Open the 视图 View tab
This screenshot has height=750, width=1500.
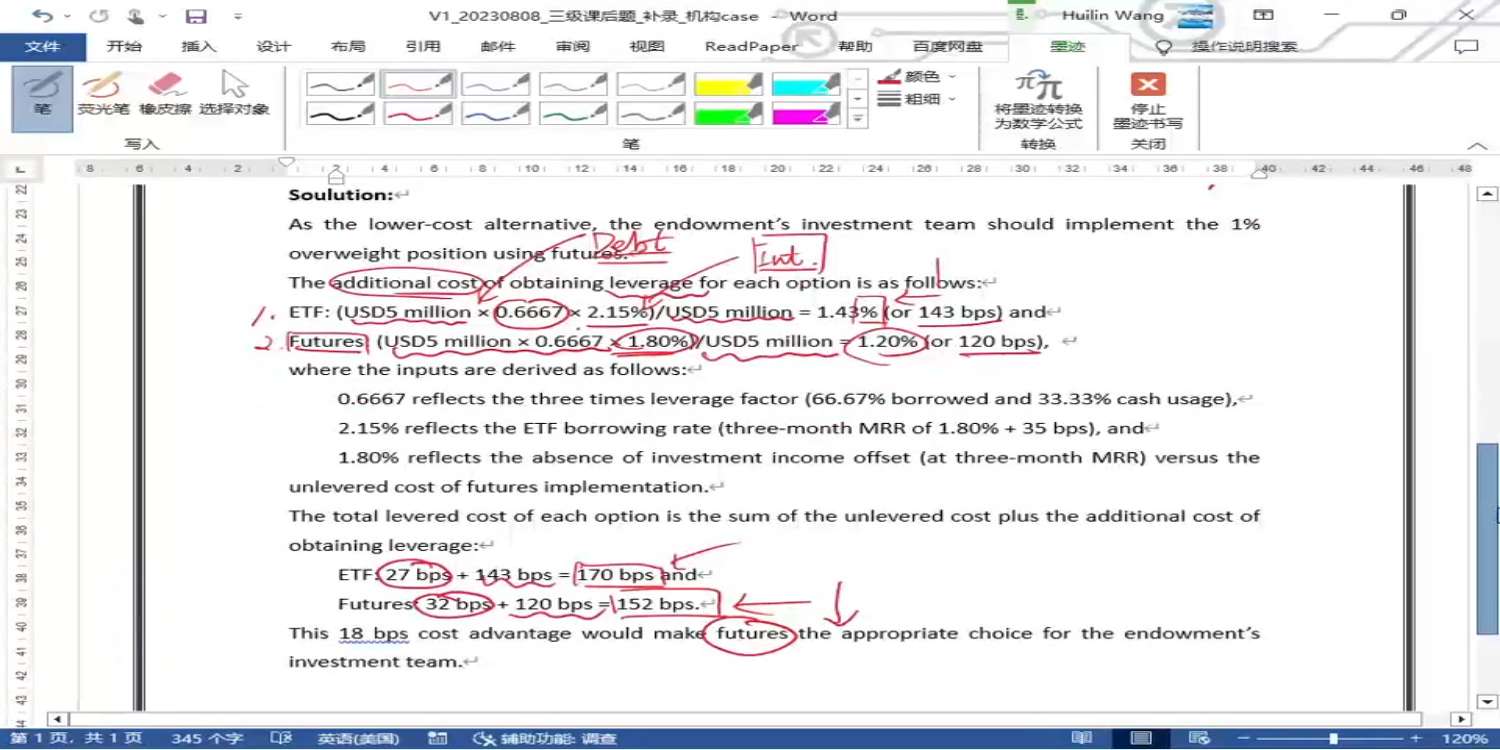point(647,47)
